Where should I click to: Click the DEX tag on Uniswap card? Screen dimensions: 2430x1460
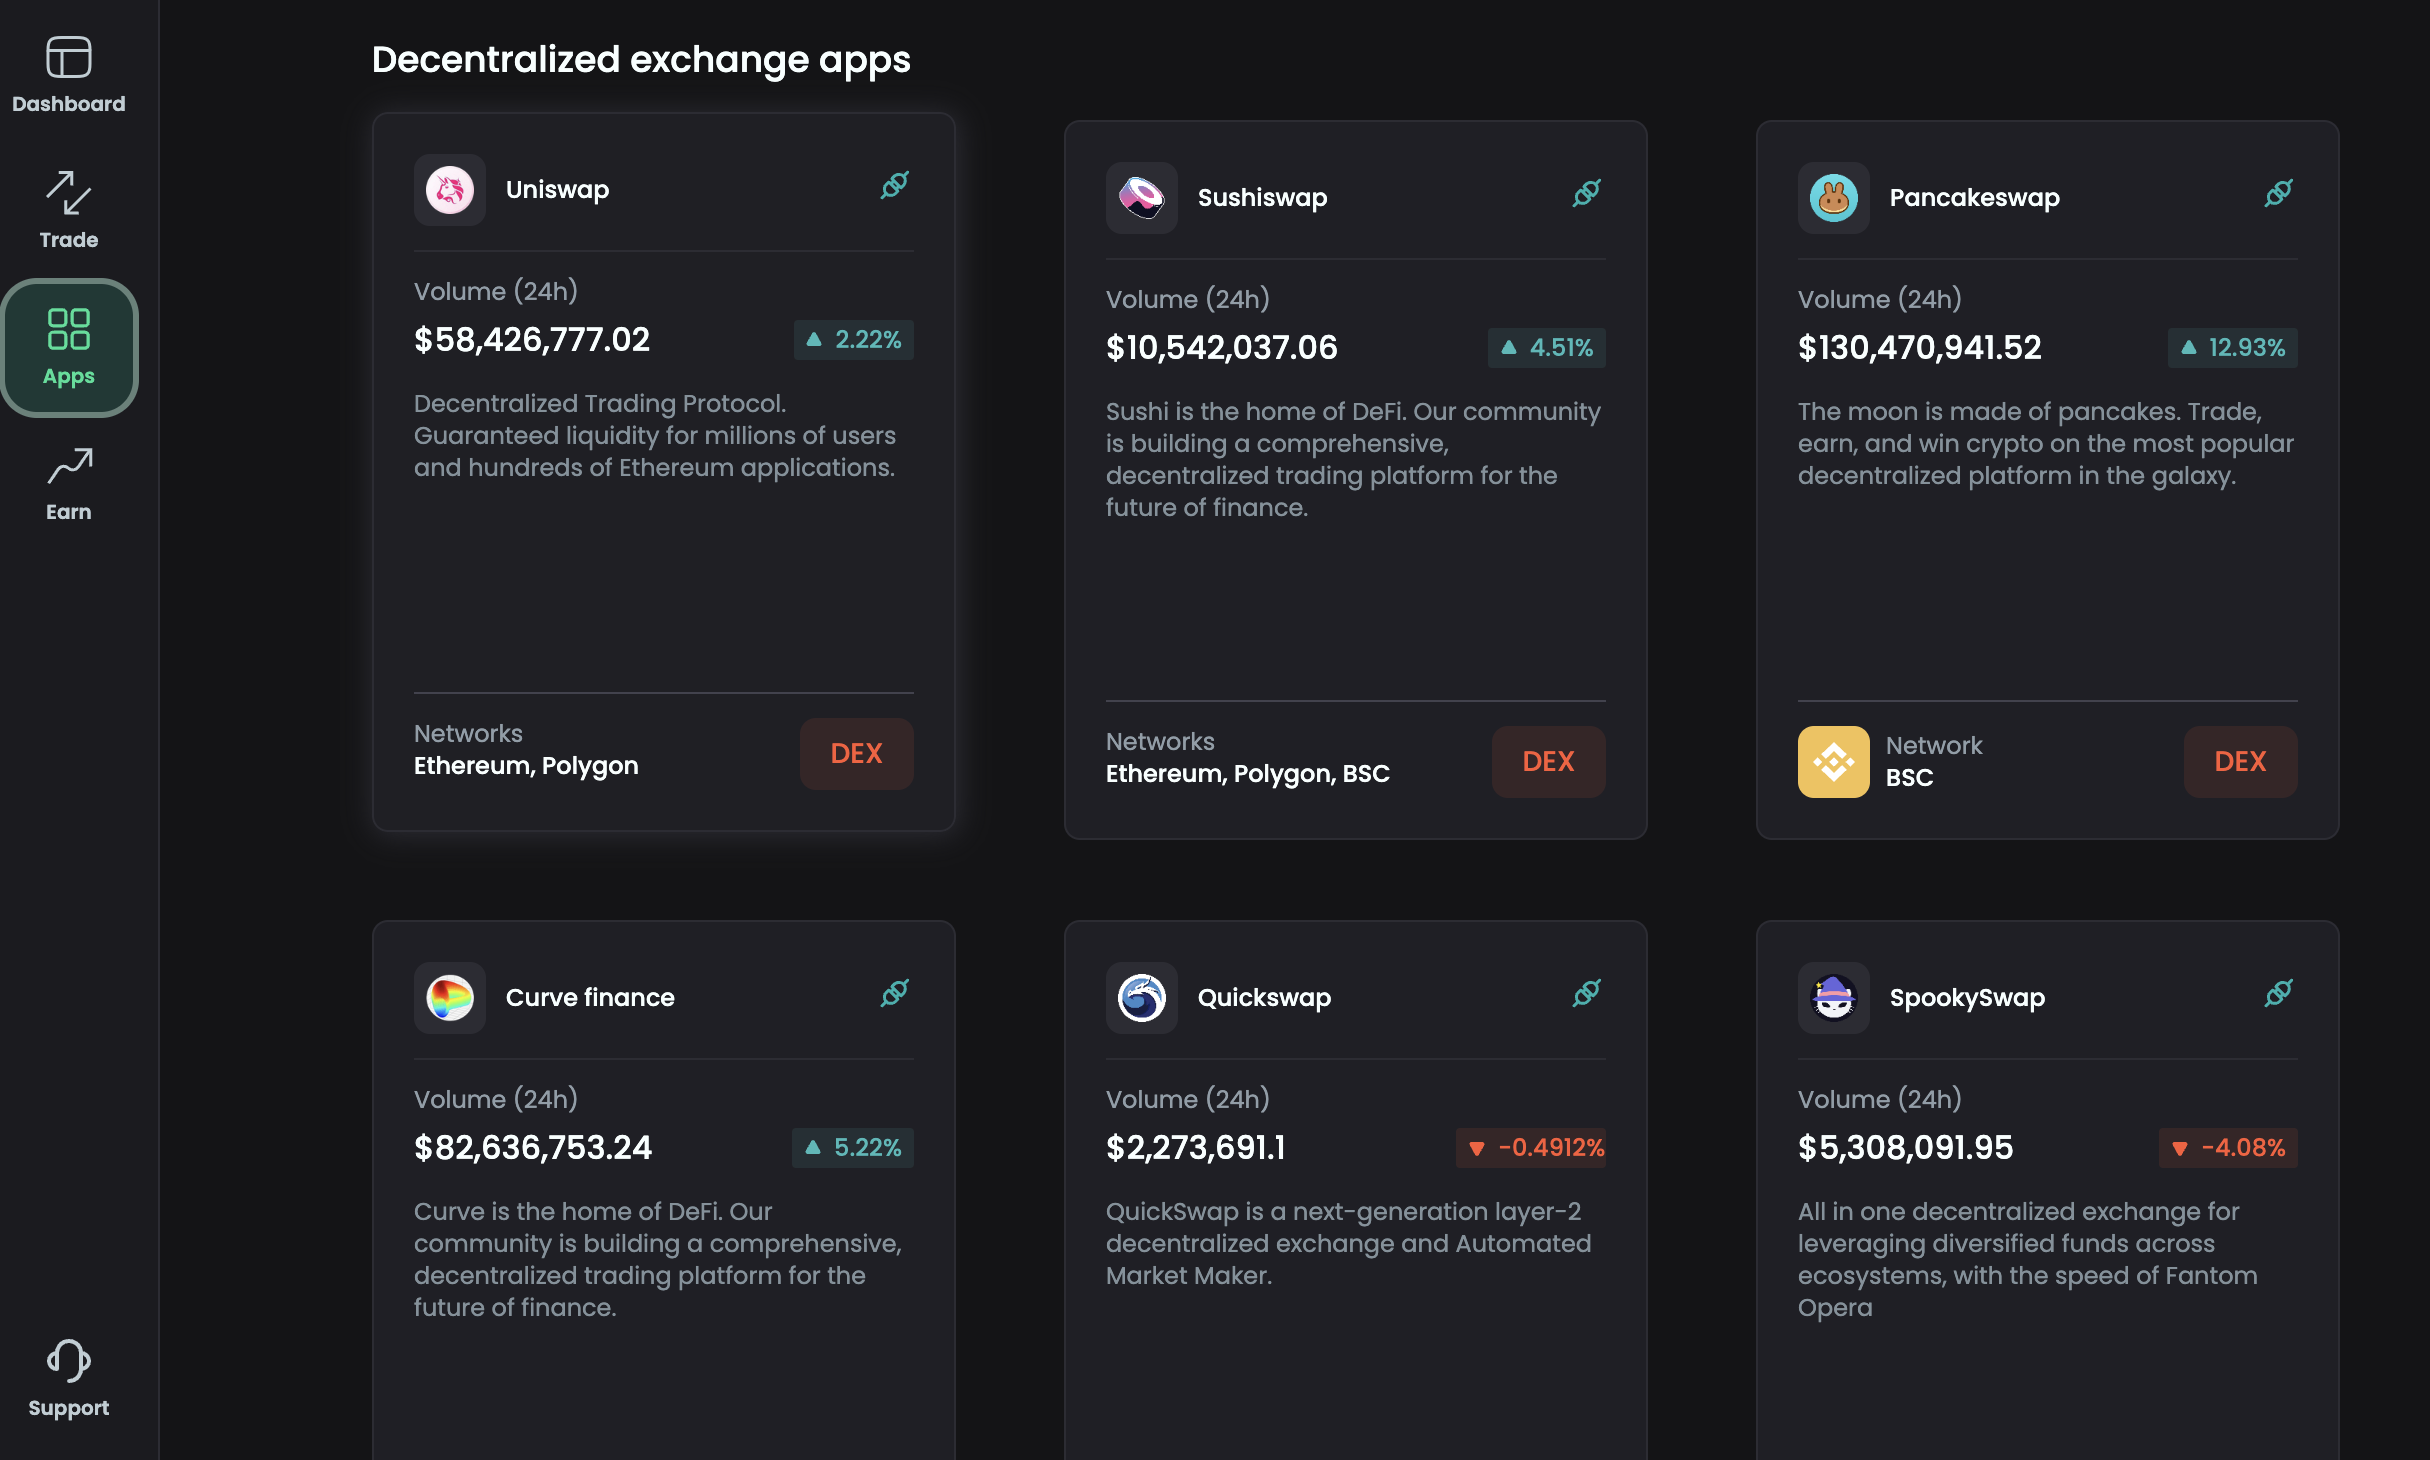857,753
